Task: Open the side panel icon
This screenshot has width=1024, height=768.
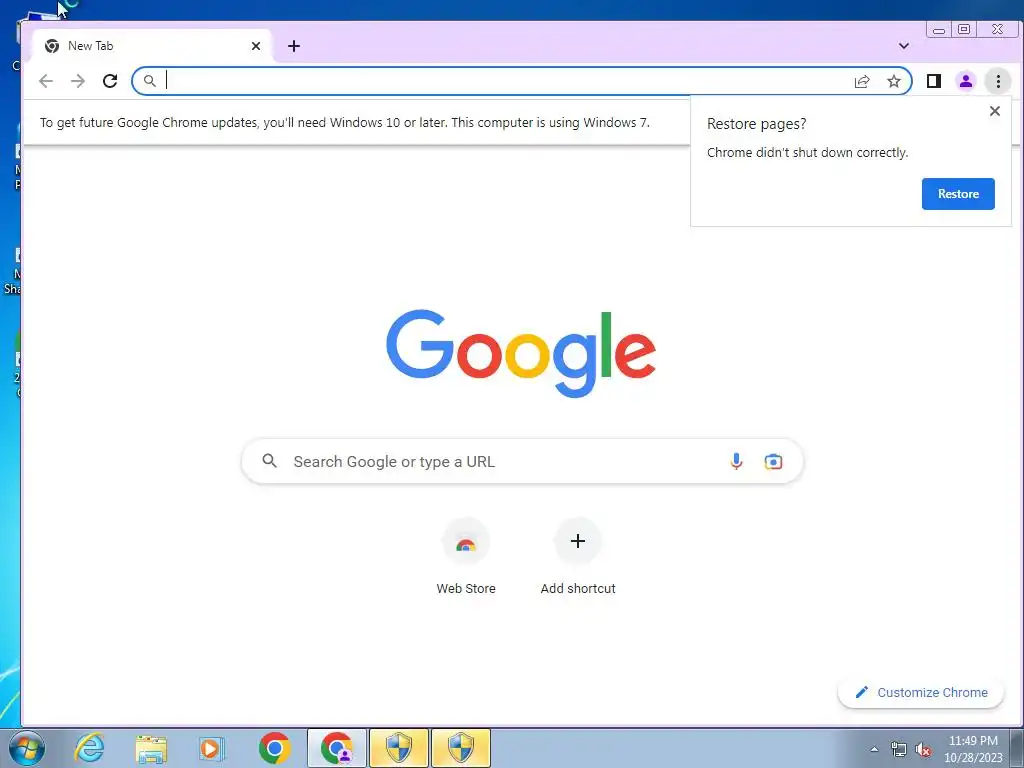Action: click(934, 81)
